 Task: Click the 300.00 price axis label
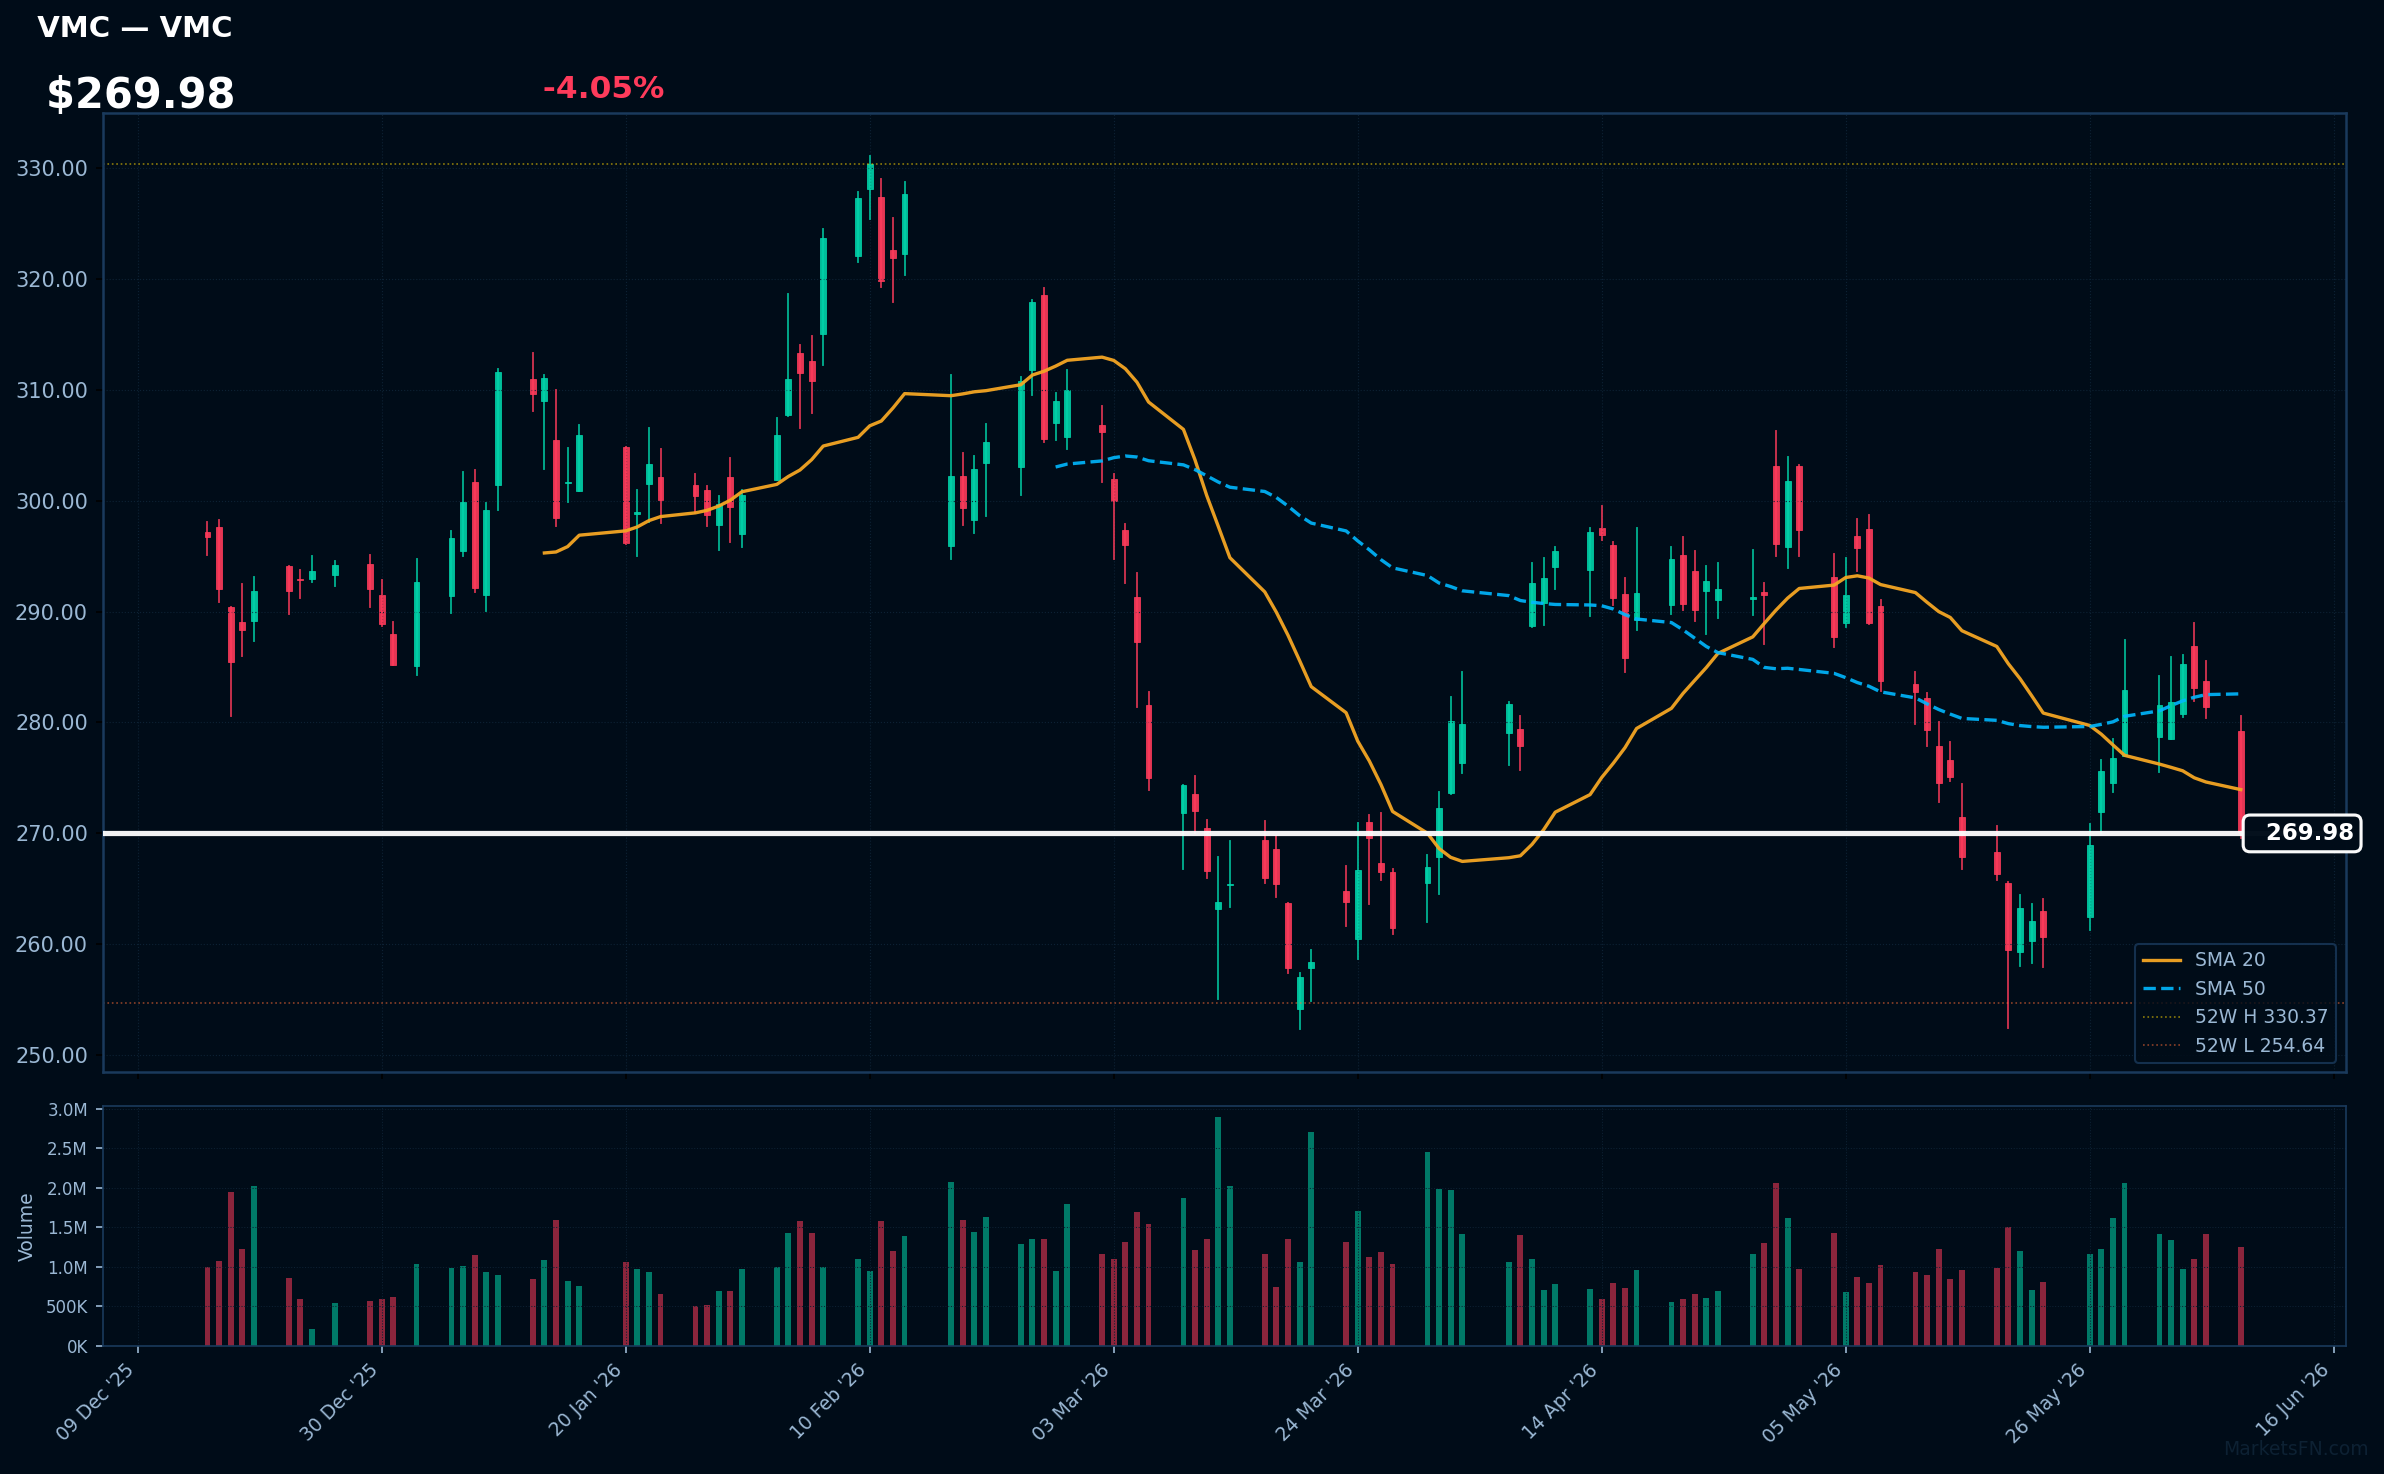coord(52,501)
